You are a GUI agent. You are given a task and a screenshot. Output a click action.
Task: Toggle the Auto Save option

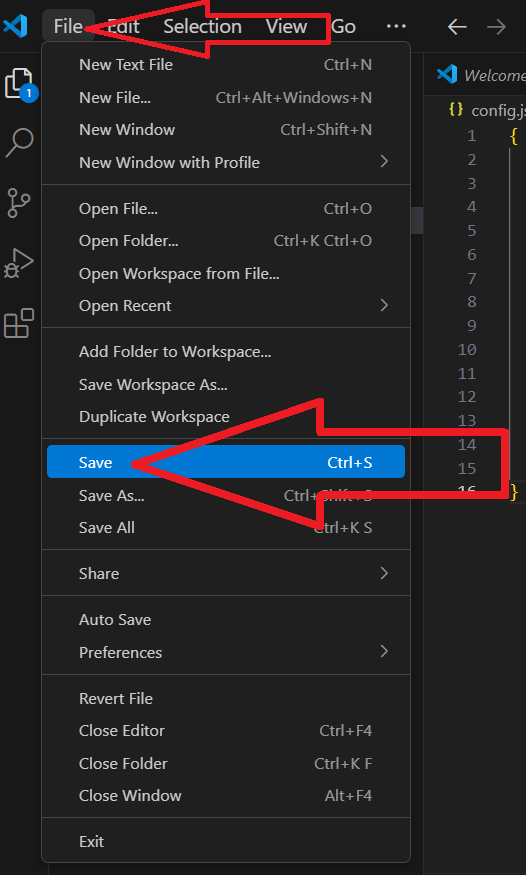[x=226, y=619]
